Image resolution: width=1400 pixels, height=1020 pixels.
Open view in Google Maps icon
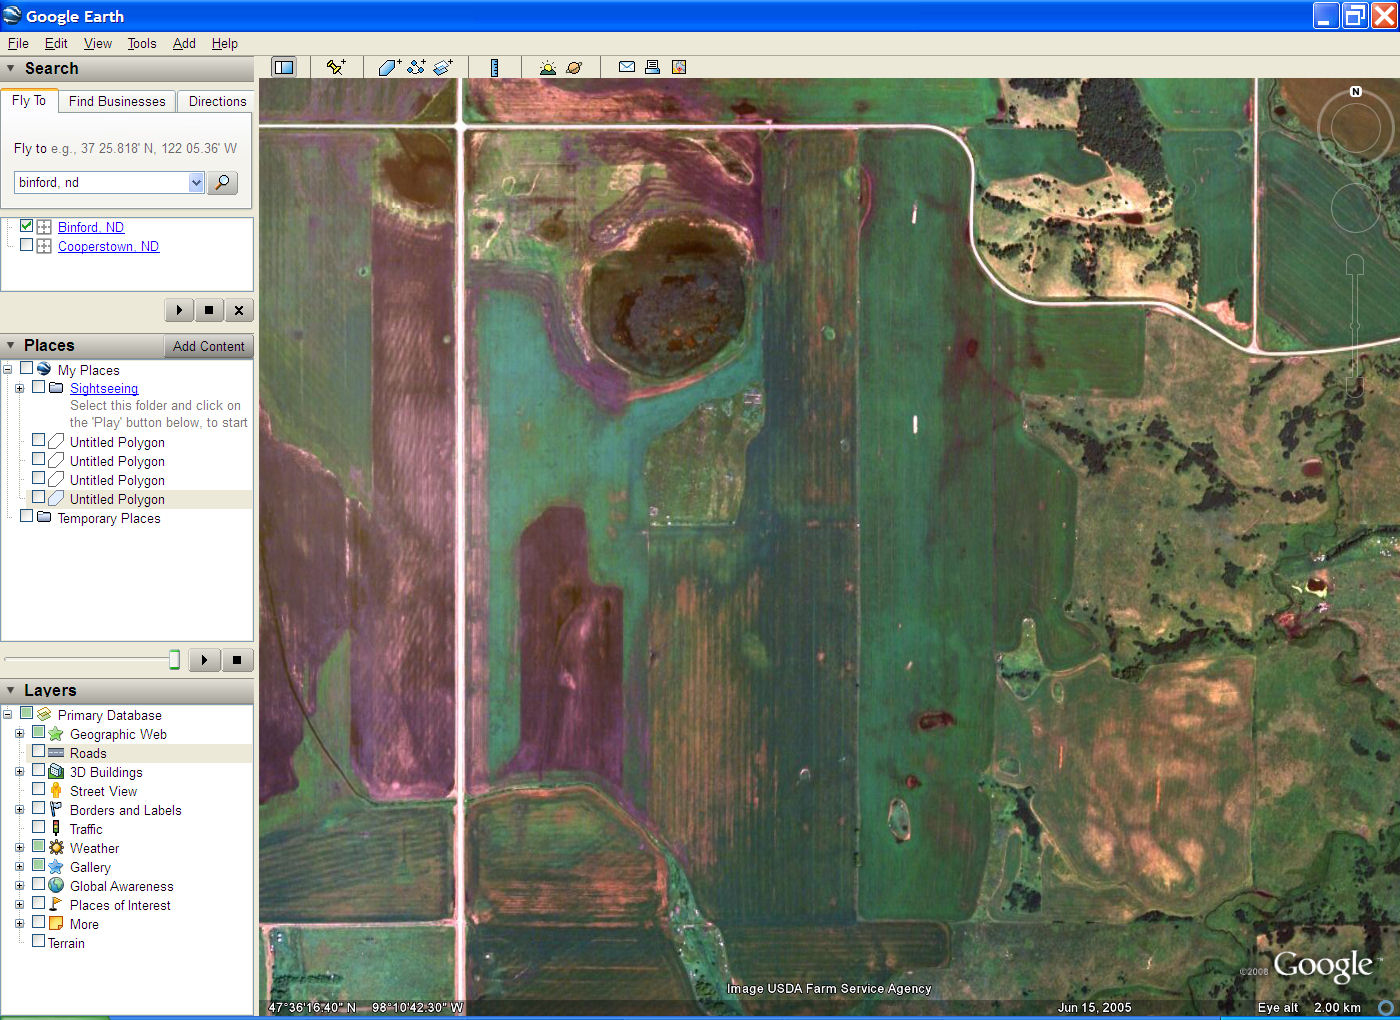tap(679, 67)
